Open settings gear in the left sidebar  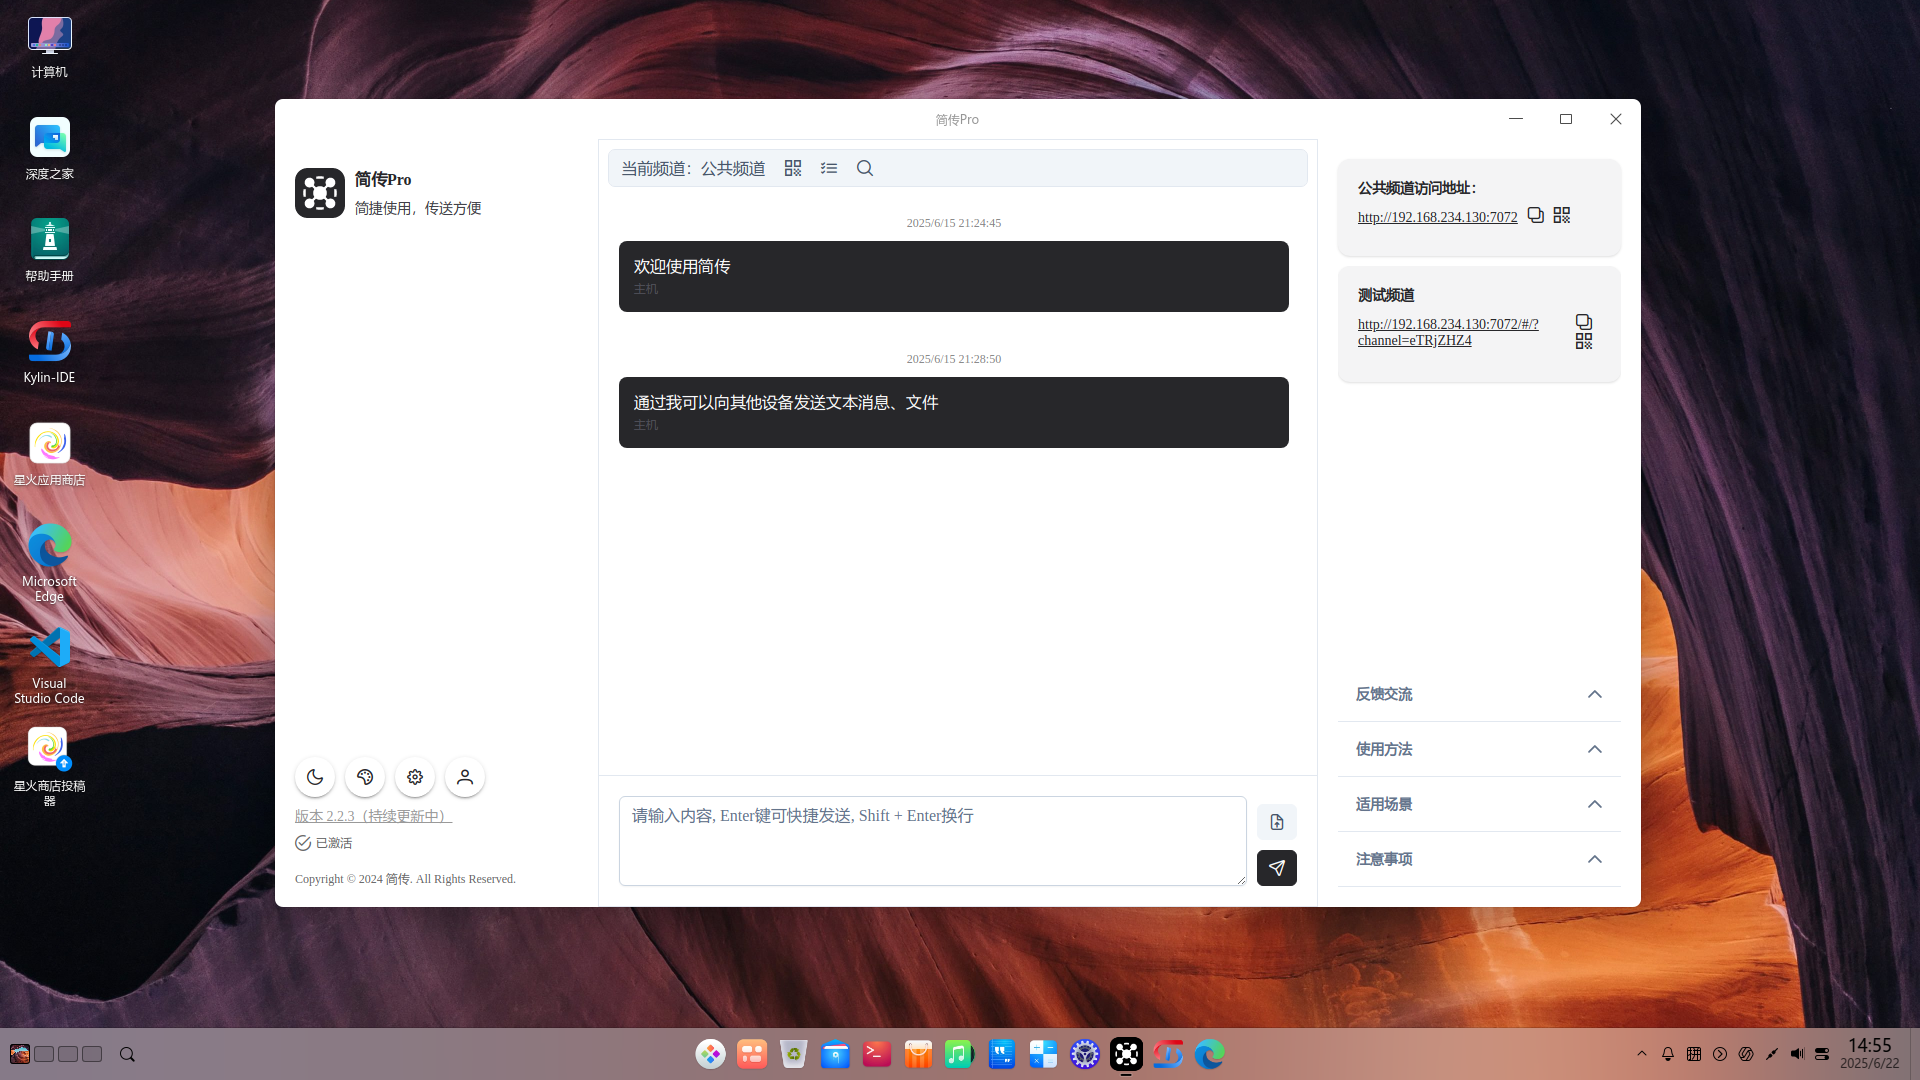(x=415, y=777)
